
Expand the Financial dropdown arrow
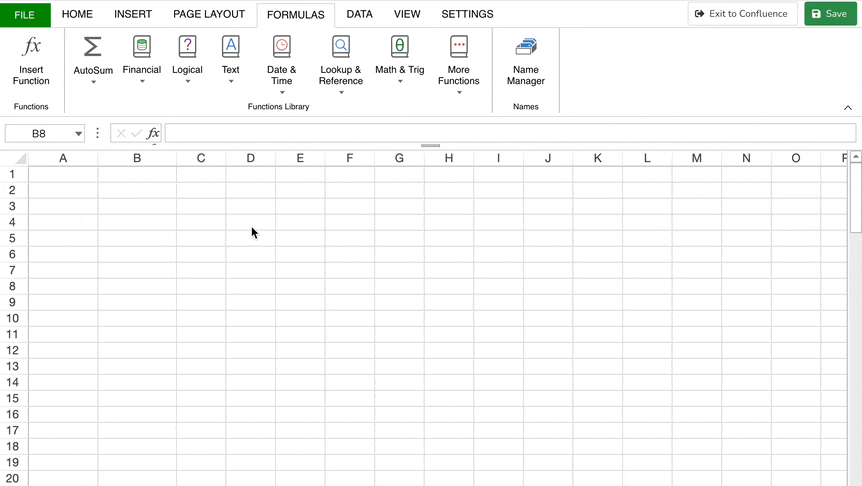tap(142, 81)
